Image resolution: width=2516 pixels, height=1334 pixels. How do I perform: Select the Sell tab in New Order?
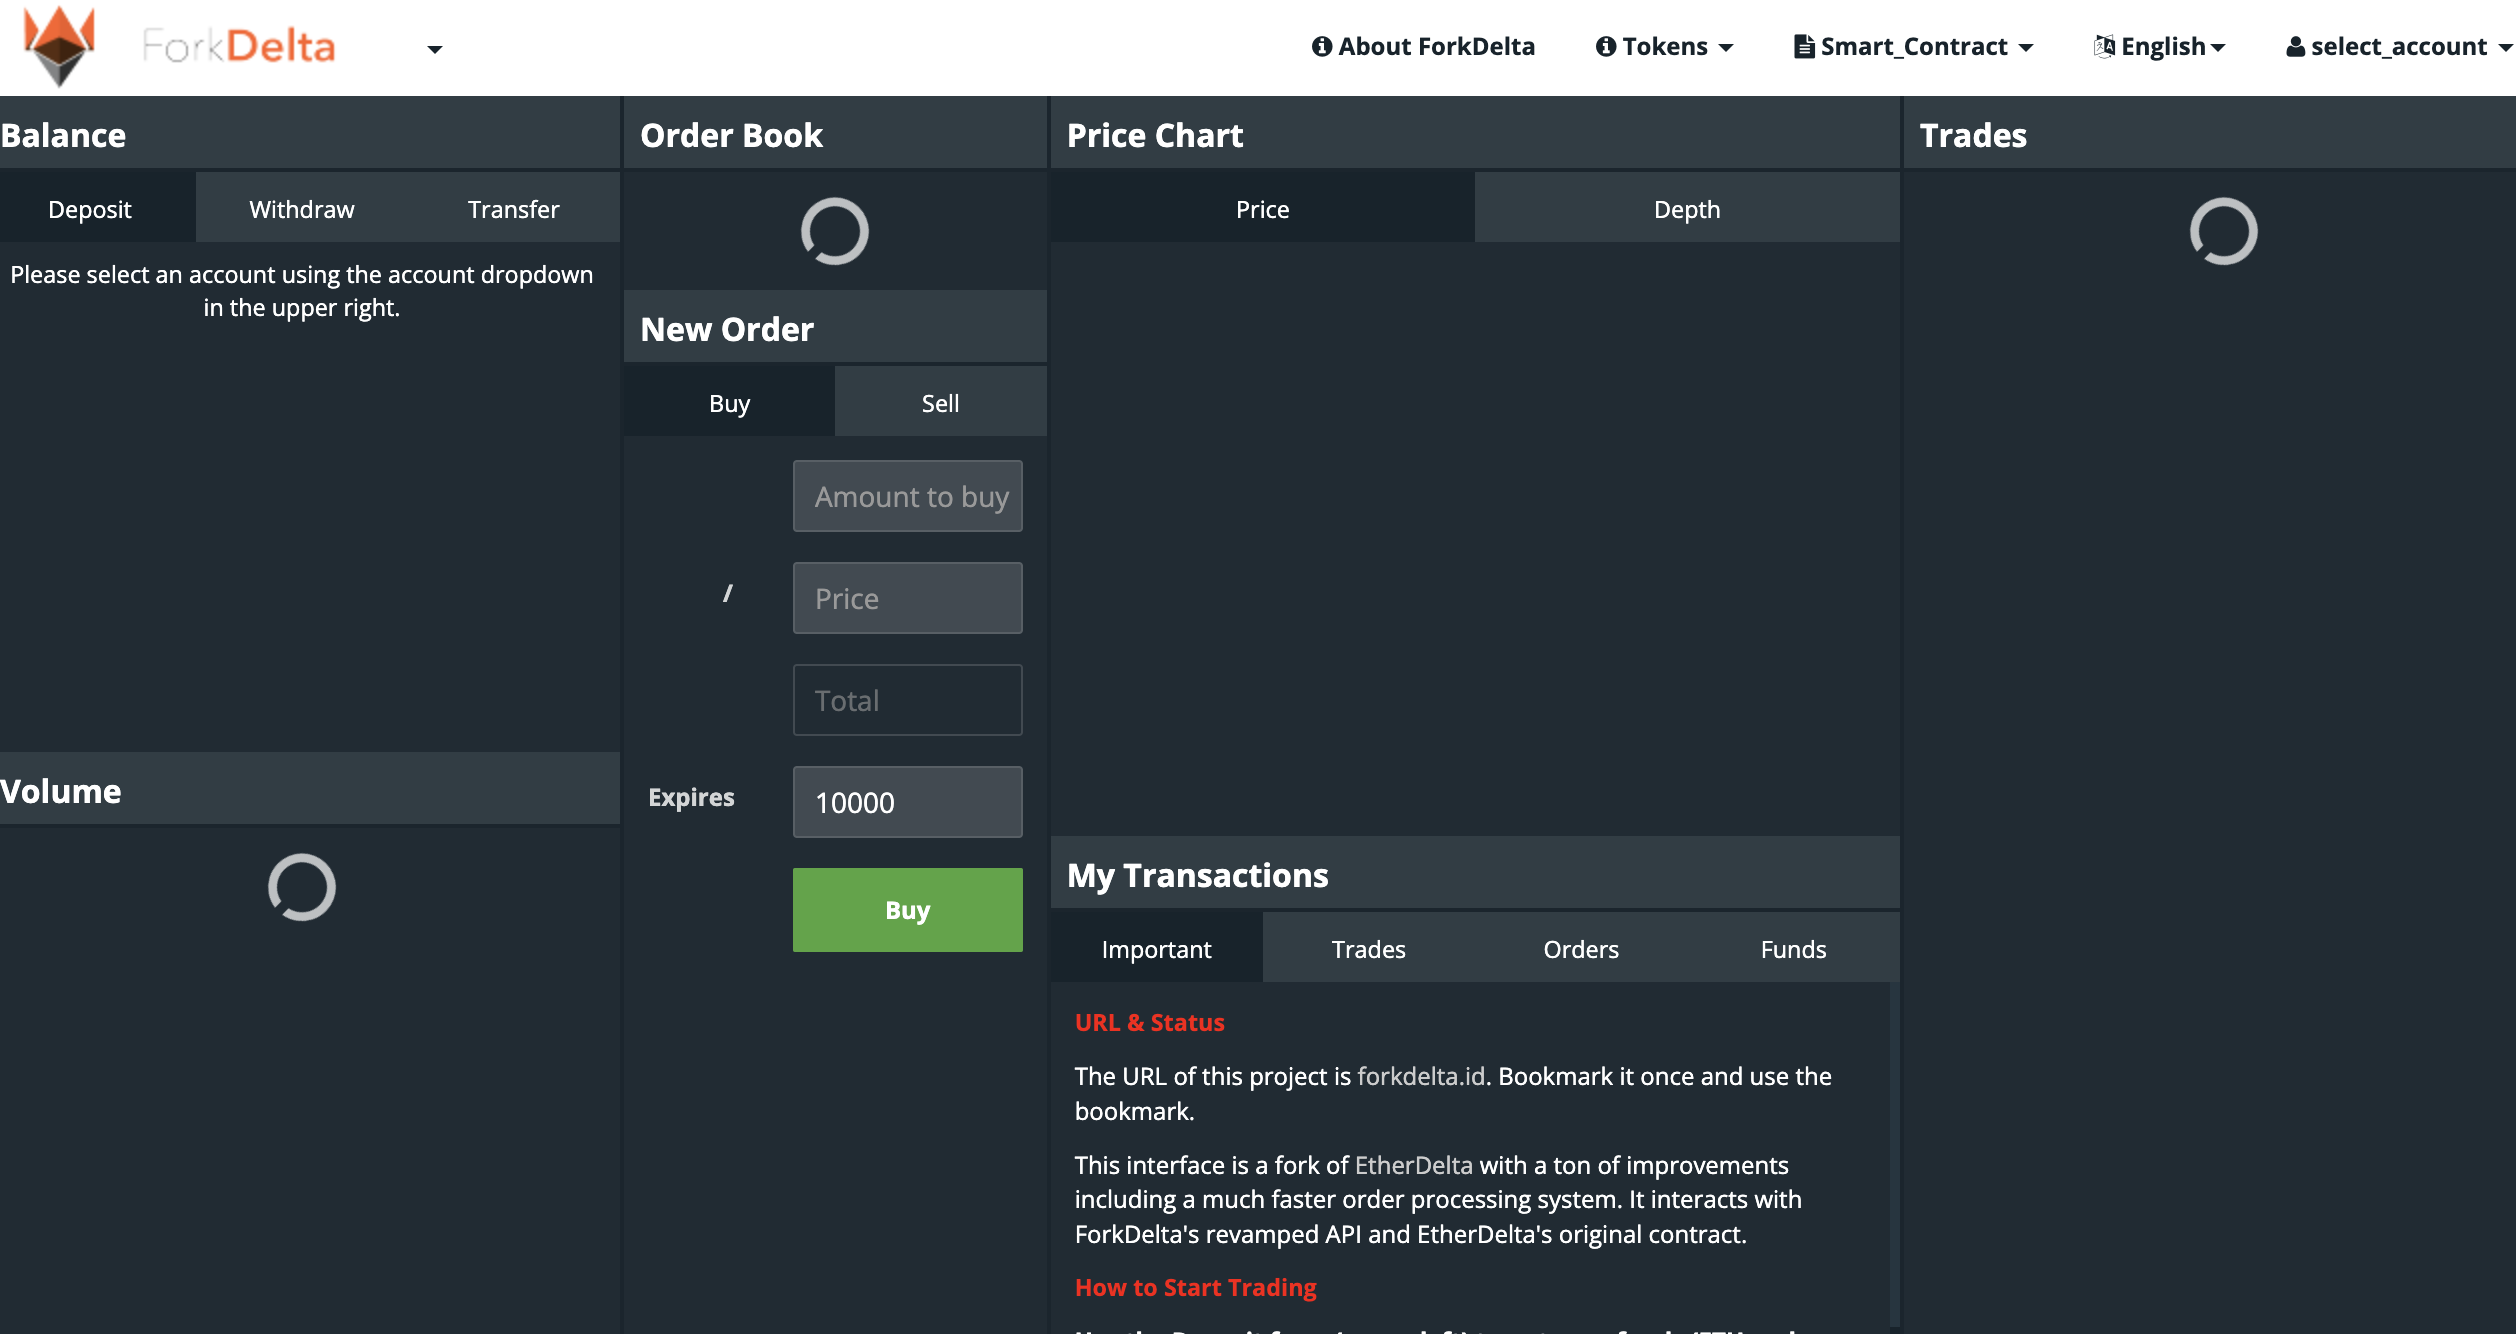[x=940, y=403]
